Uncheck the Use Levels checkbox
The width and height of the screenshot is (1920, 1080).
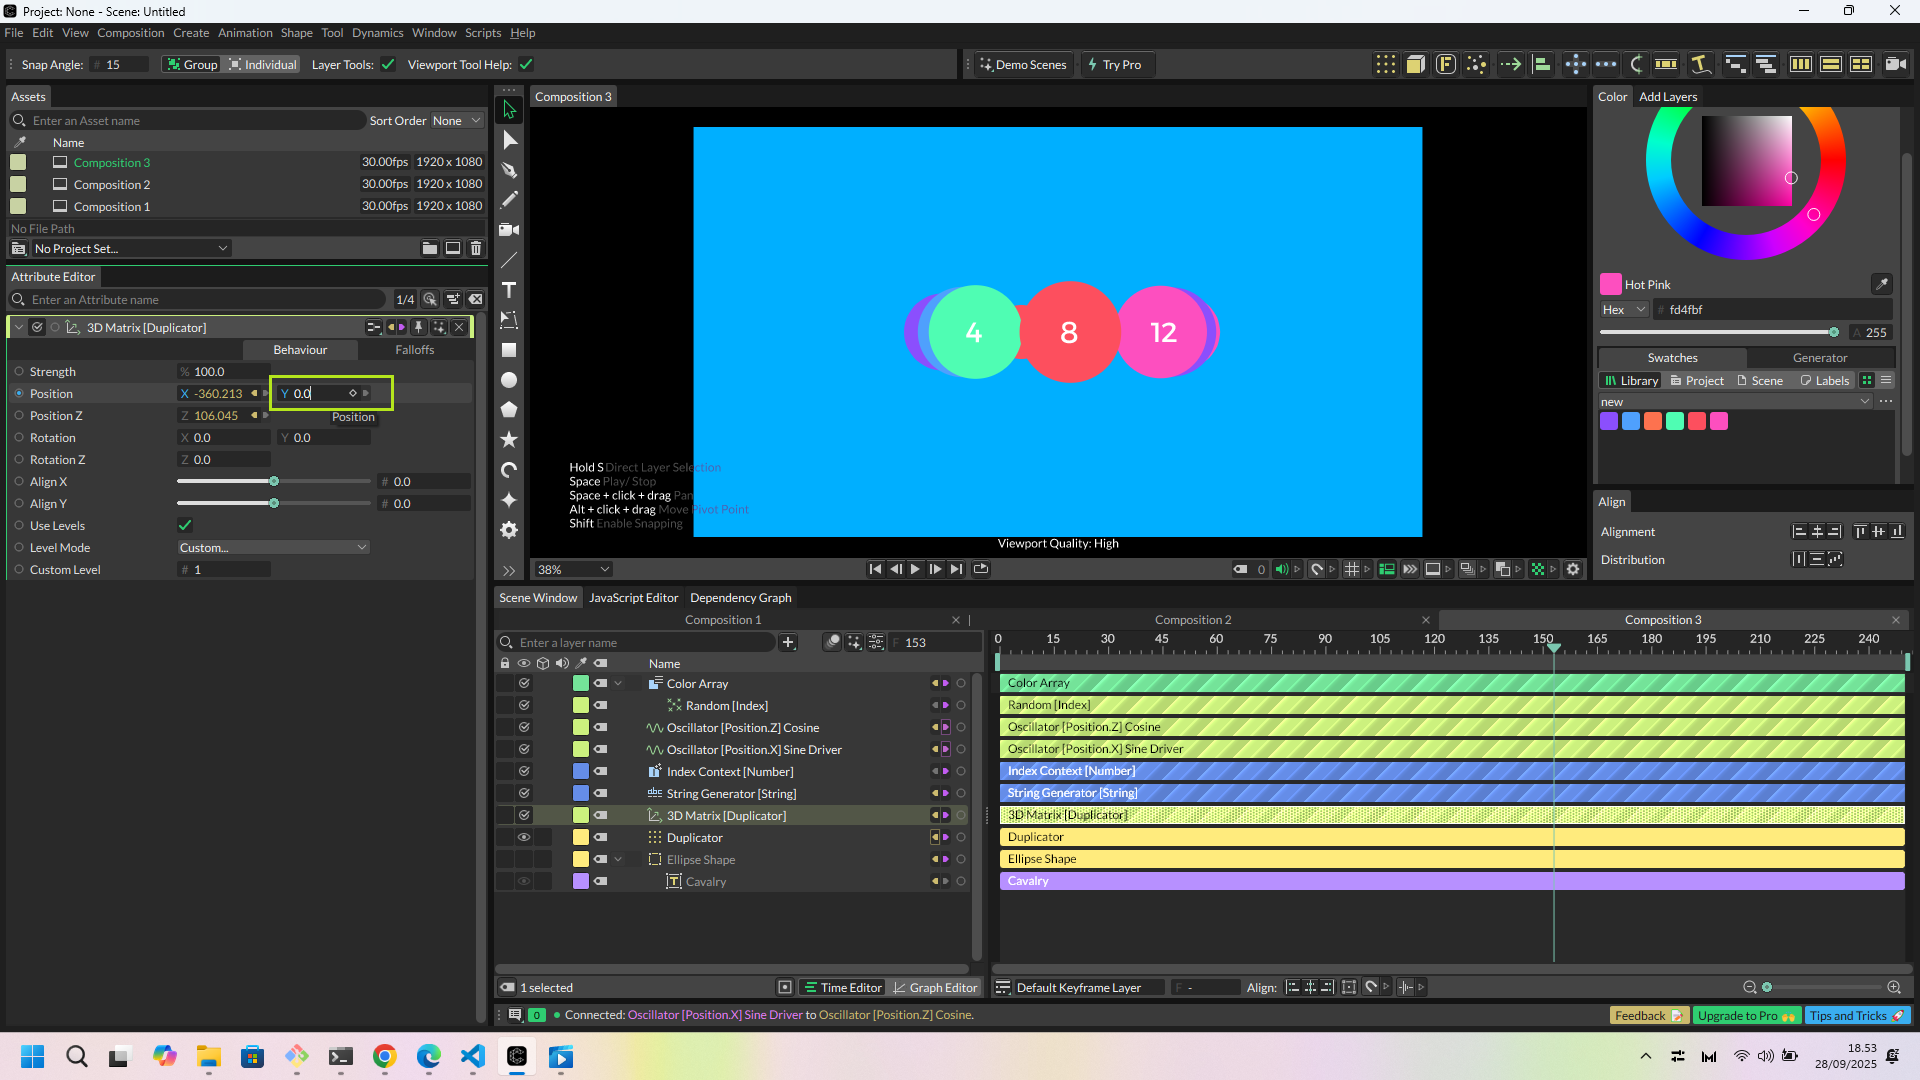coord(185,526)
